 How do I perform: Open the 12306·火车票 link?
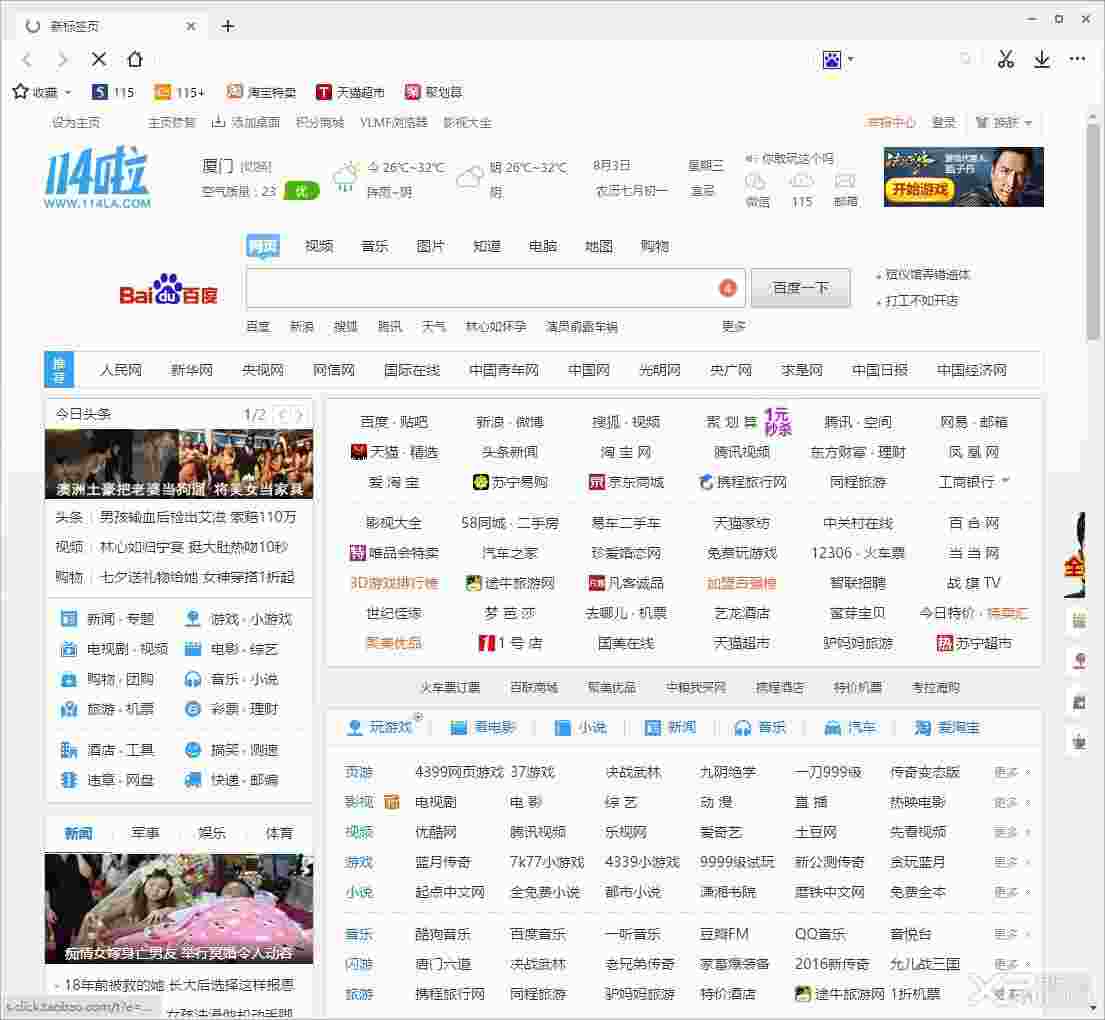pyautogui.click(x=858, y=553)
